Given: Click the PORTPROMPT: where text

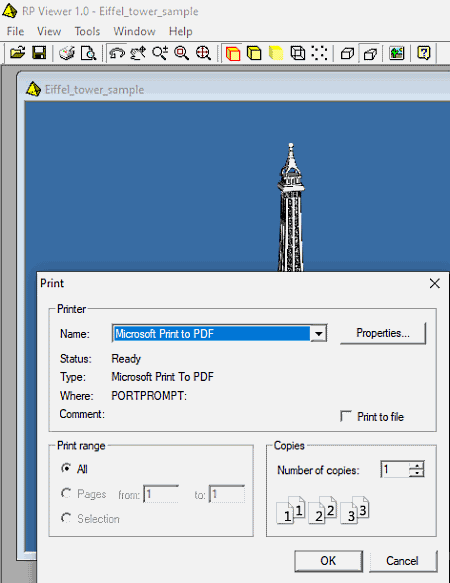Looking at the screenshot, I should [x=149, y=396].
